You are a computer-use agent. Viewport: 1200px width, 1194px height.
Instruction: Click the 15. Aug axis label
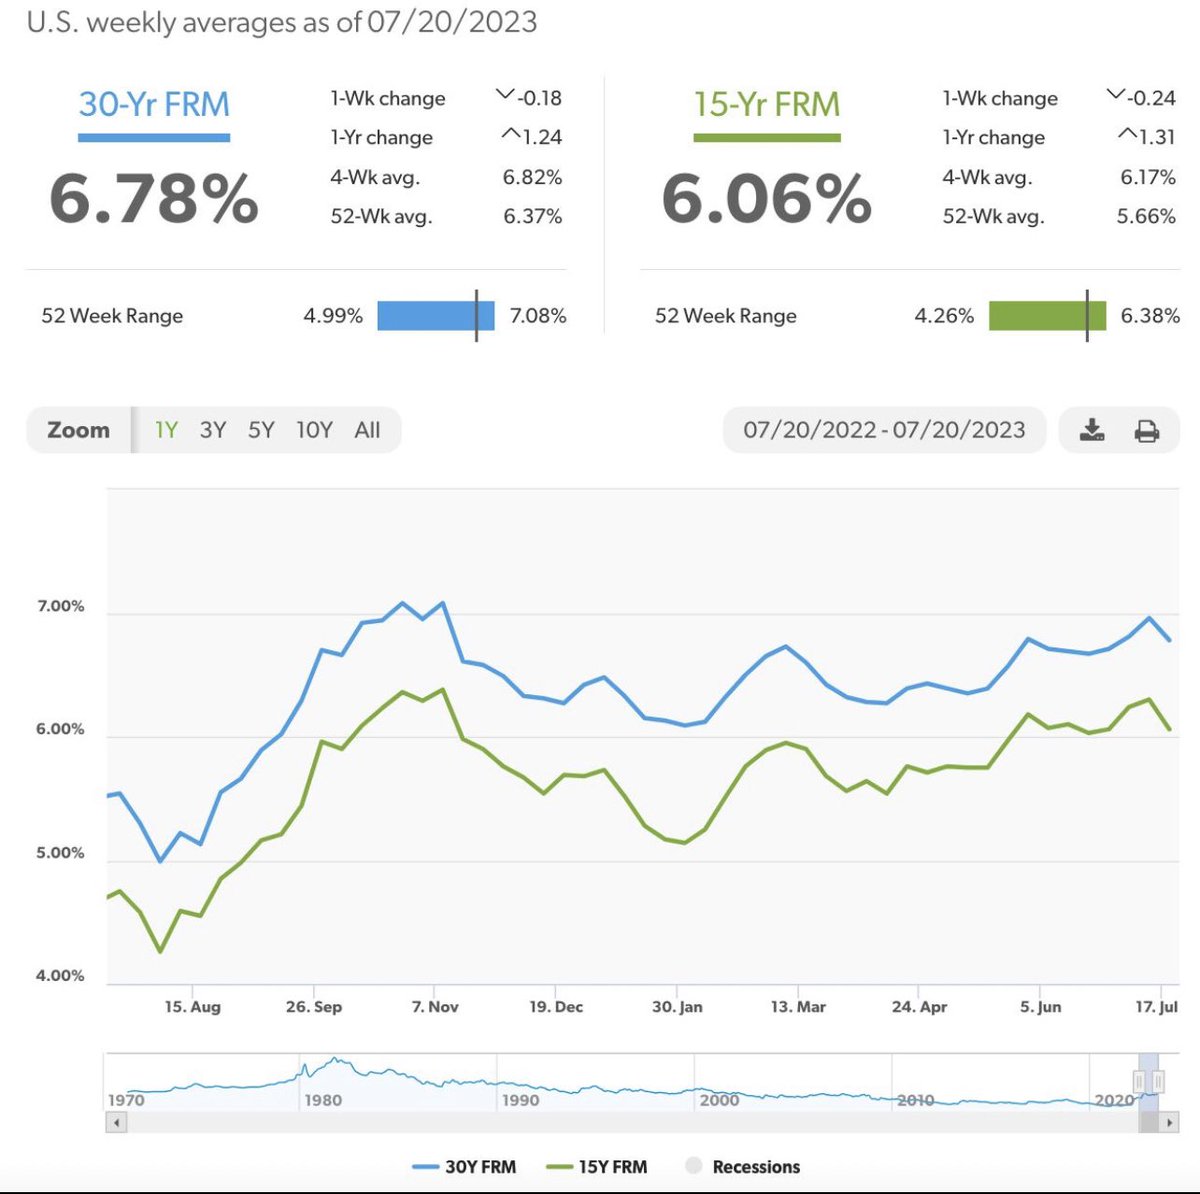(192, 1006)
